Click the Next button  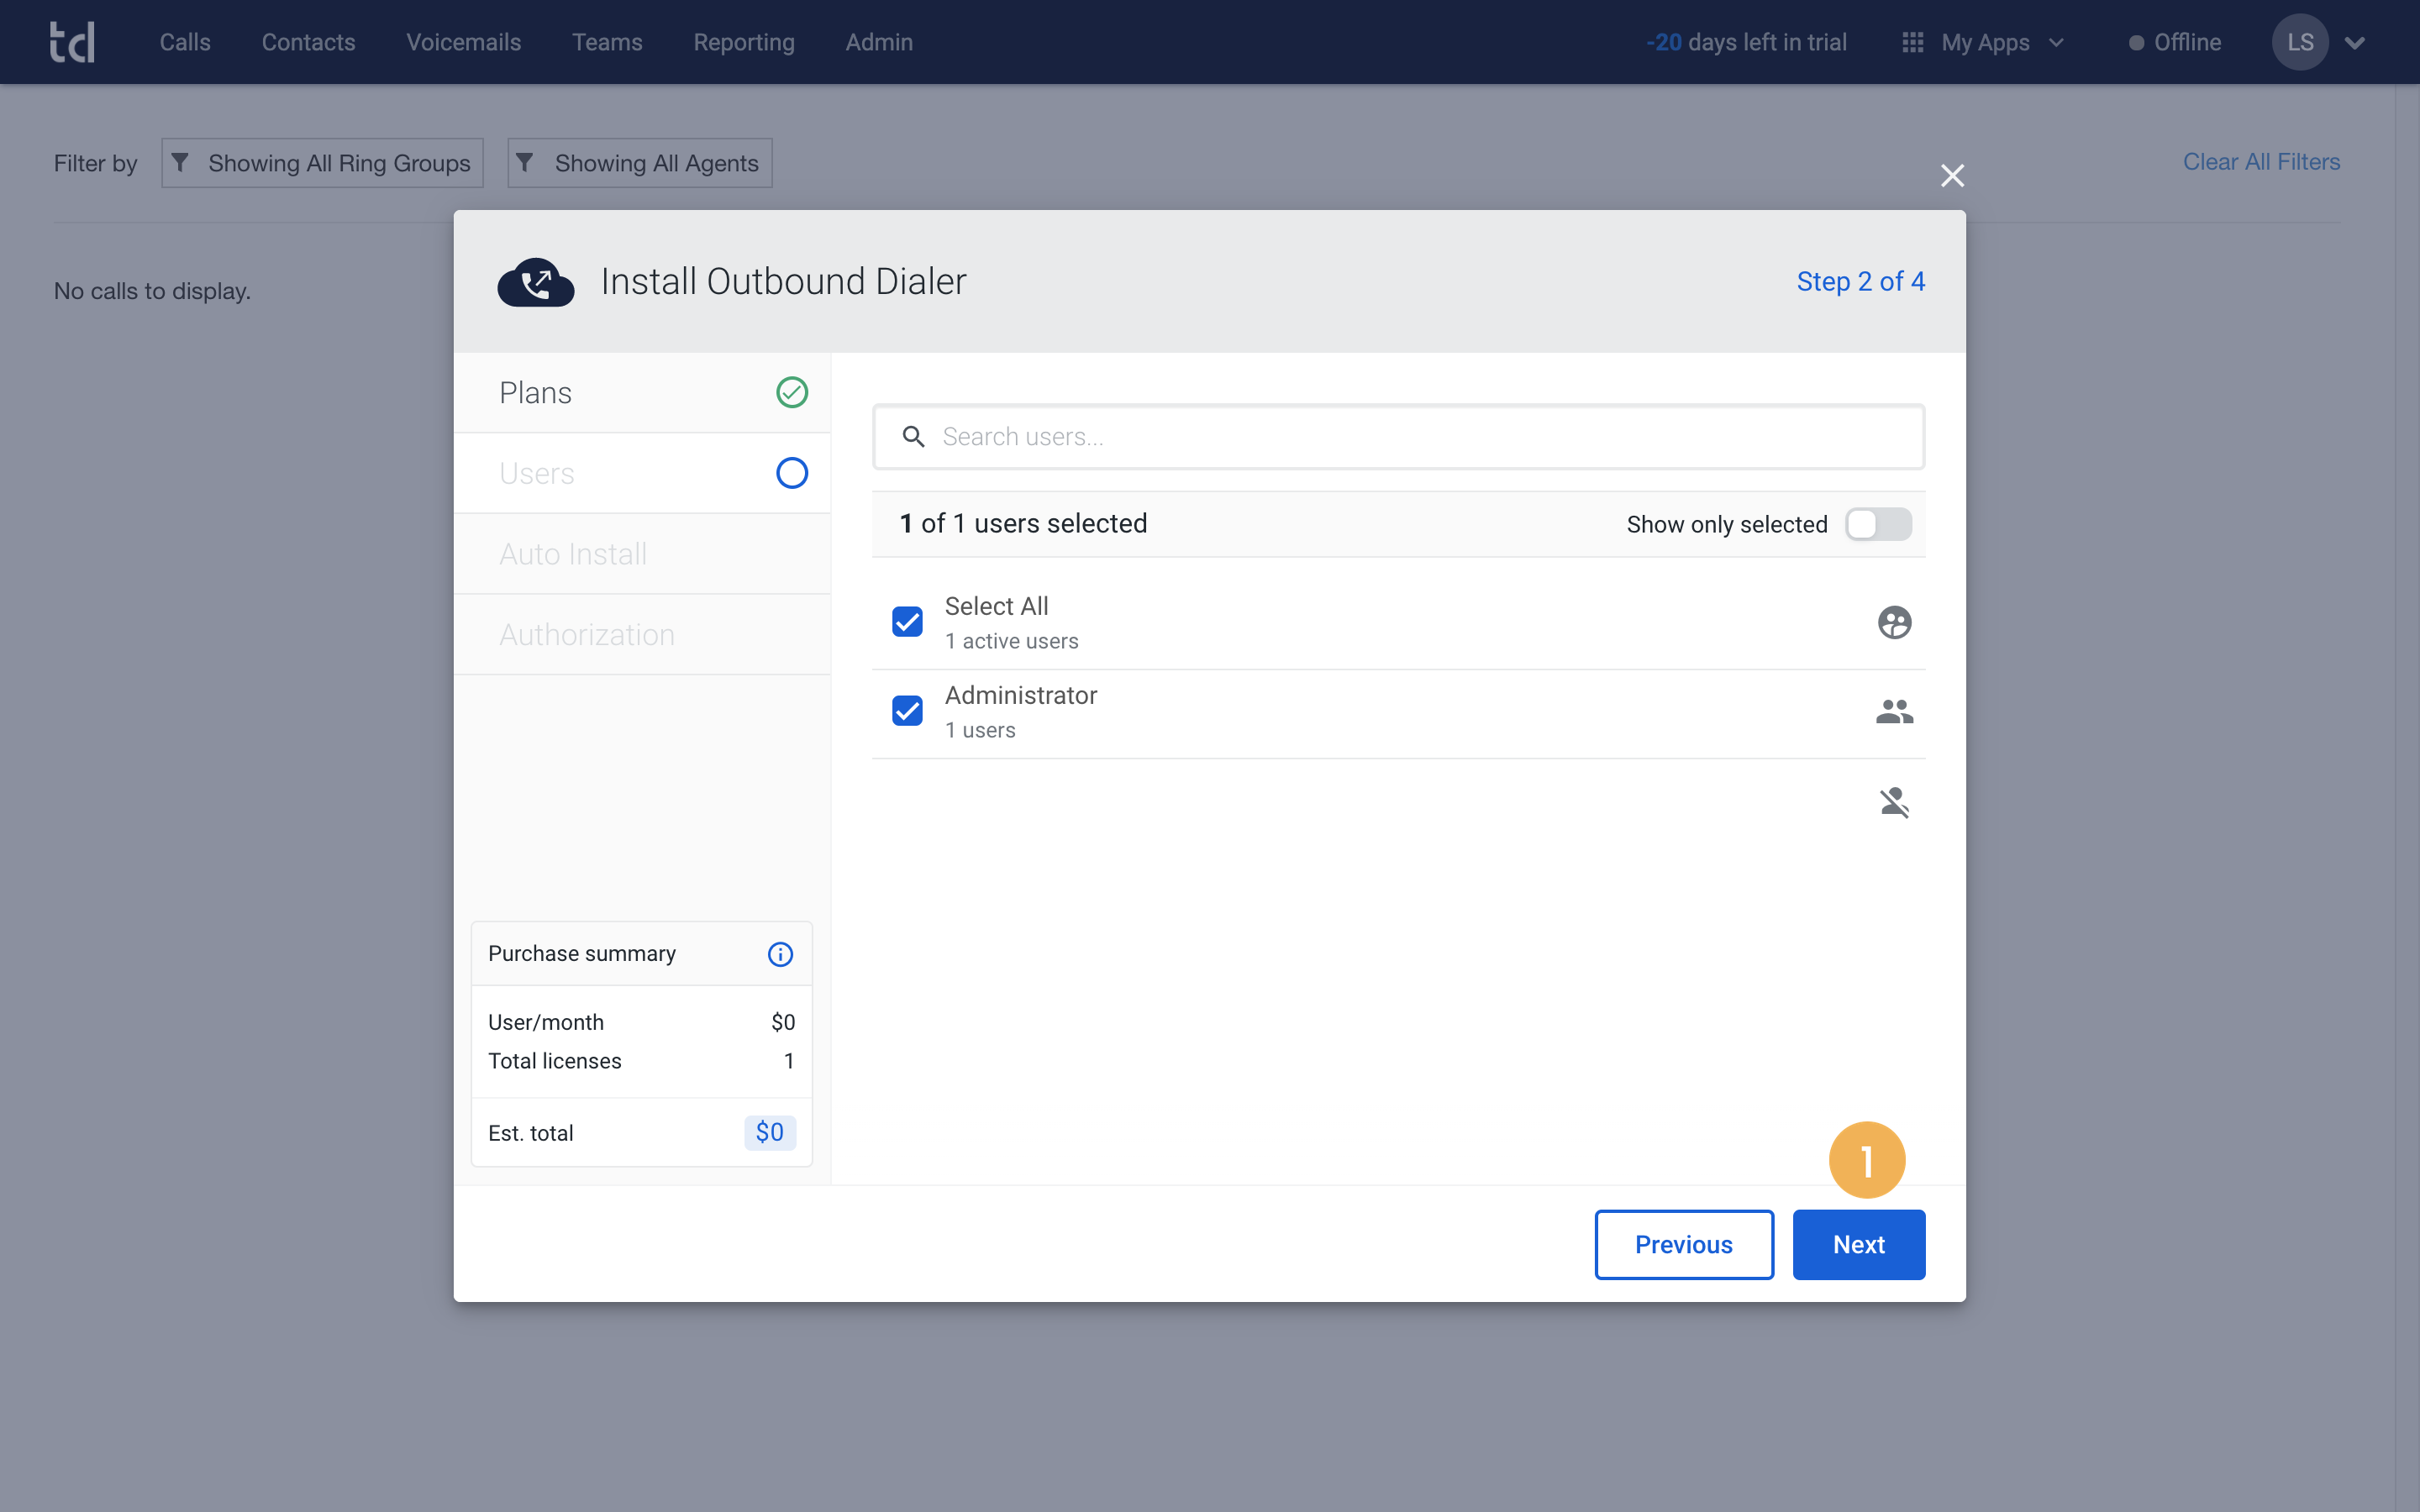click(x=1858, y=1244)
